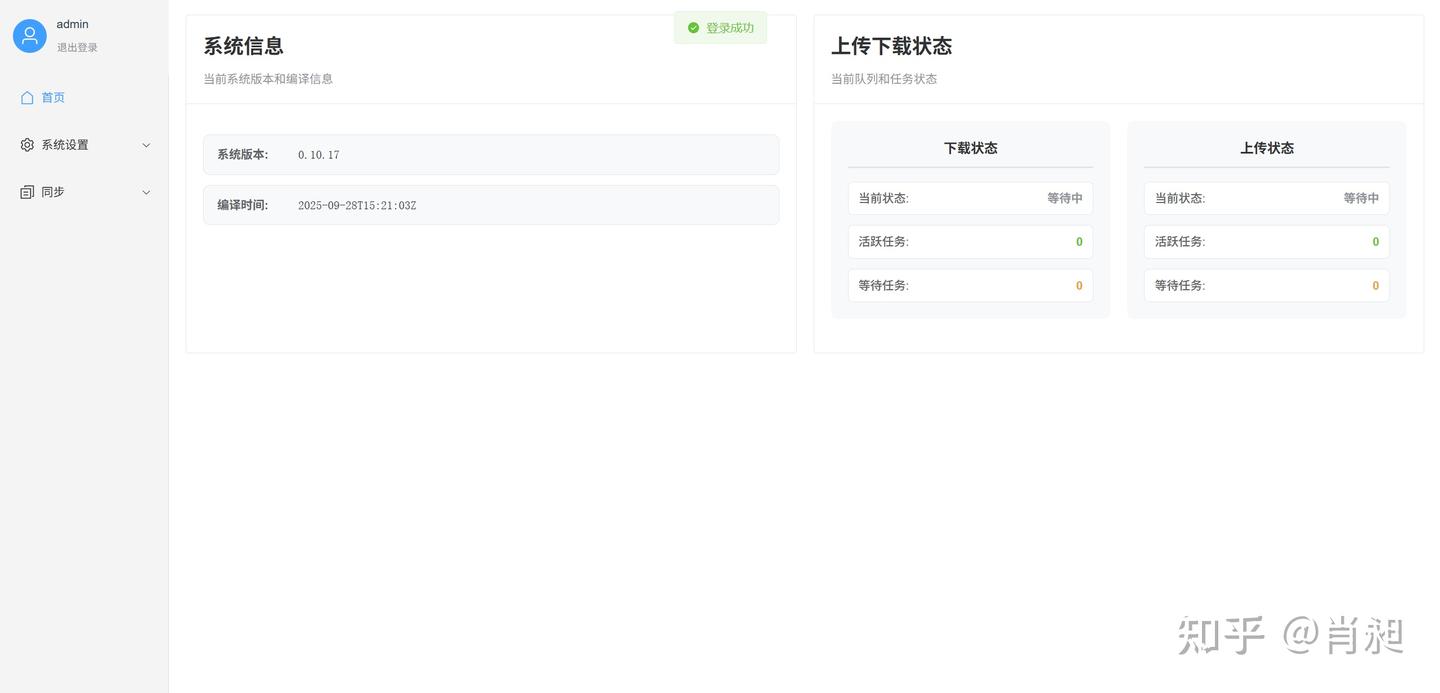Viewport: 1440px width, 693px height.
Task: Click the version value 0.10.17
Action: click(x=319, y=155)
